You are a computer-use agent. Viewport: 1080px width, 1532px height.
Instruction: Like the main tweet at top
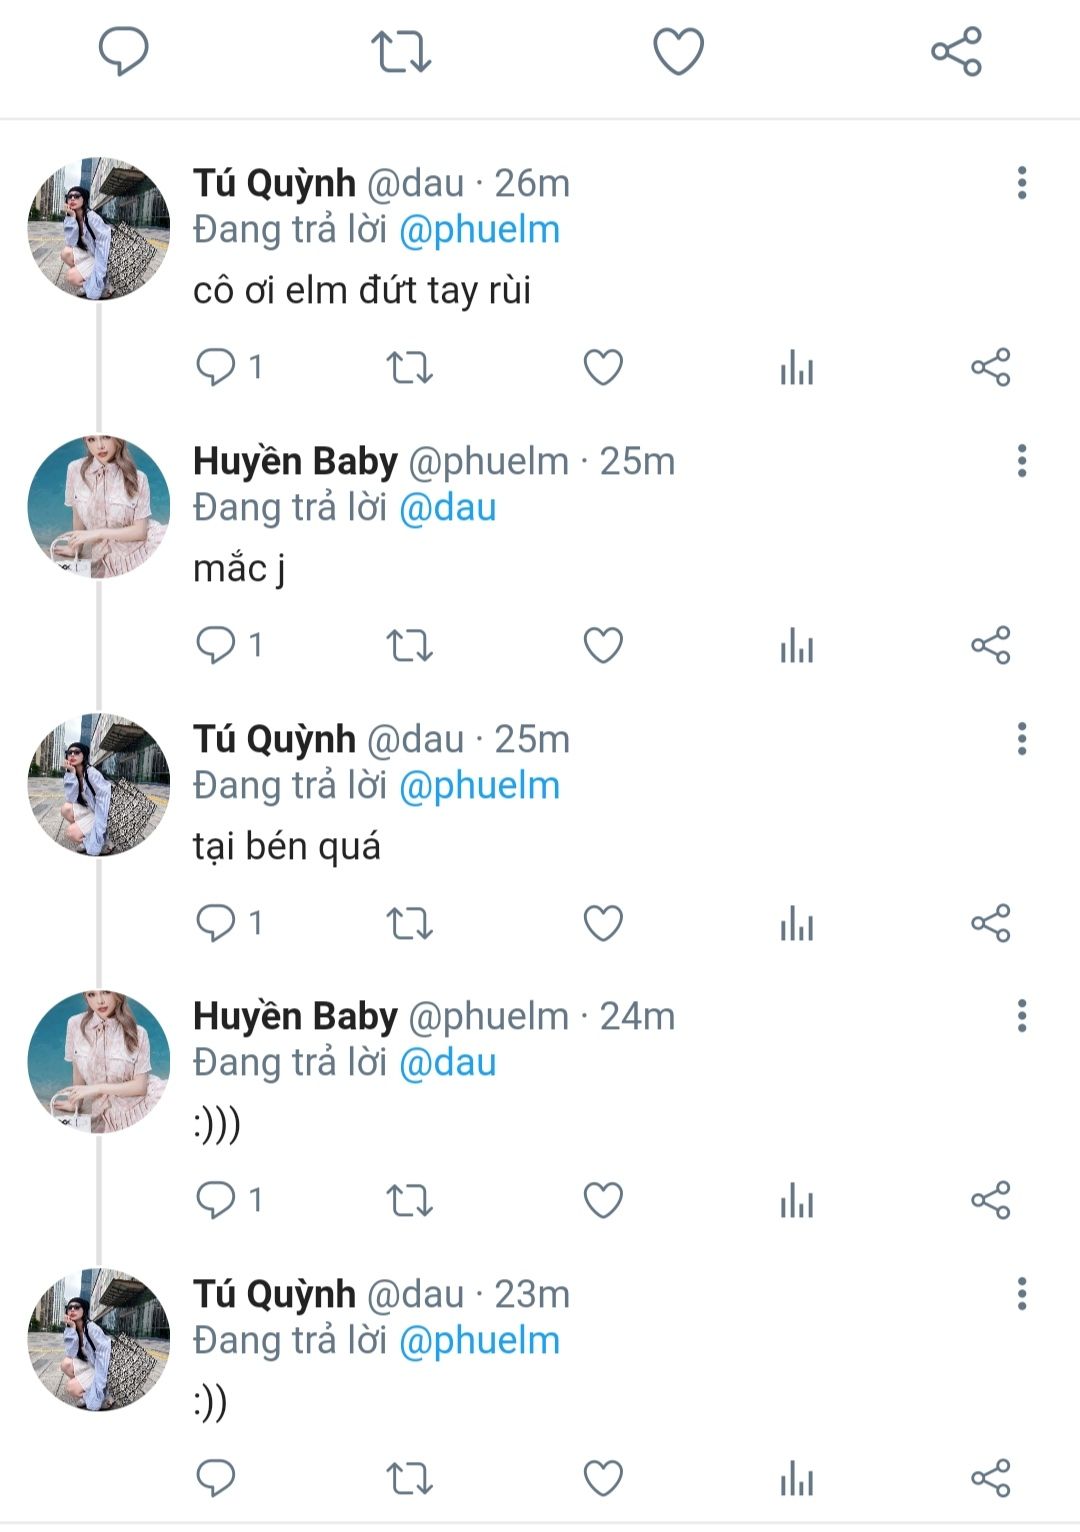(x=679, y=51)
